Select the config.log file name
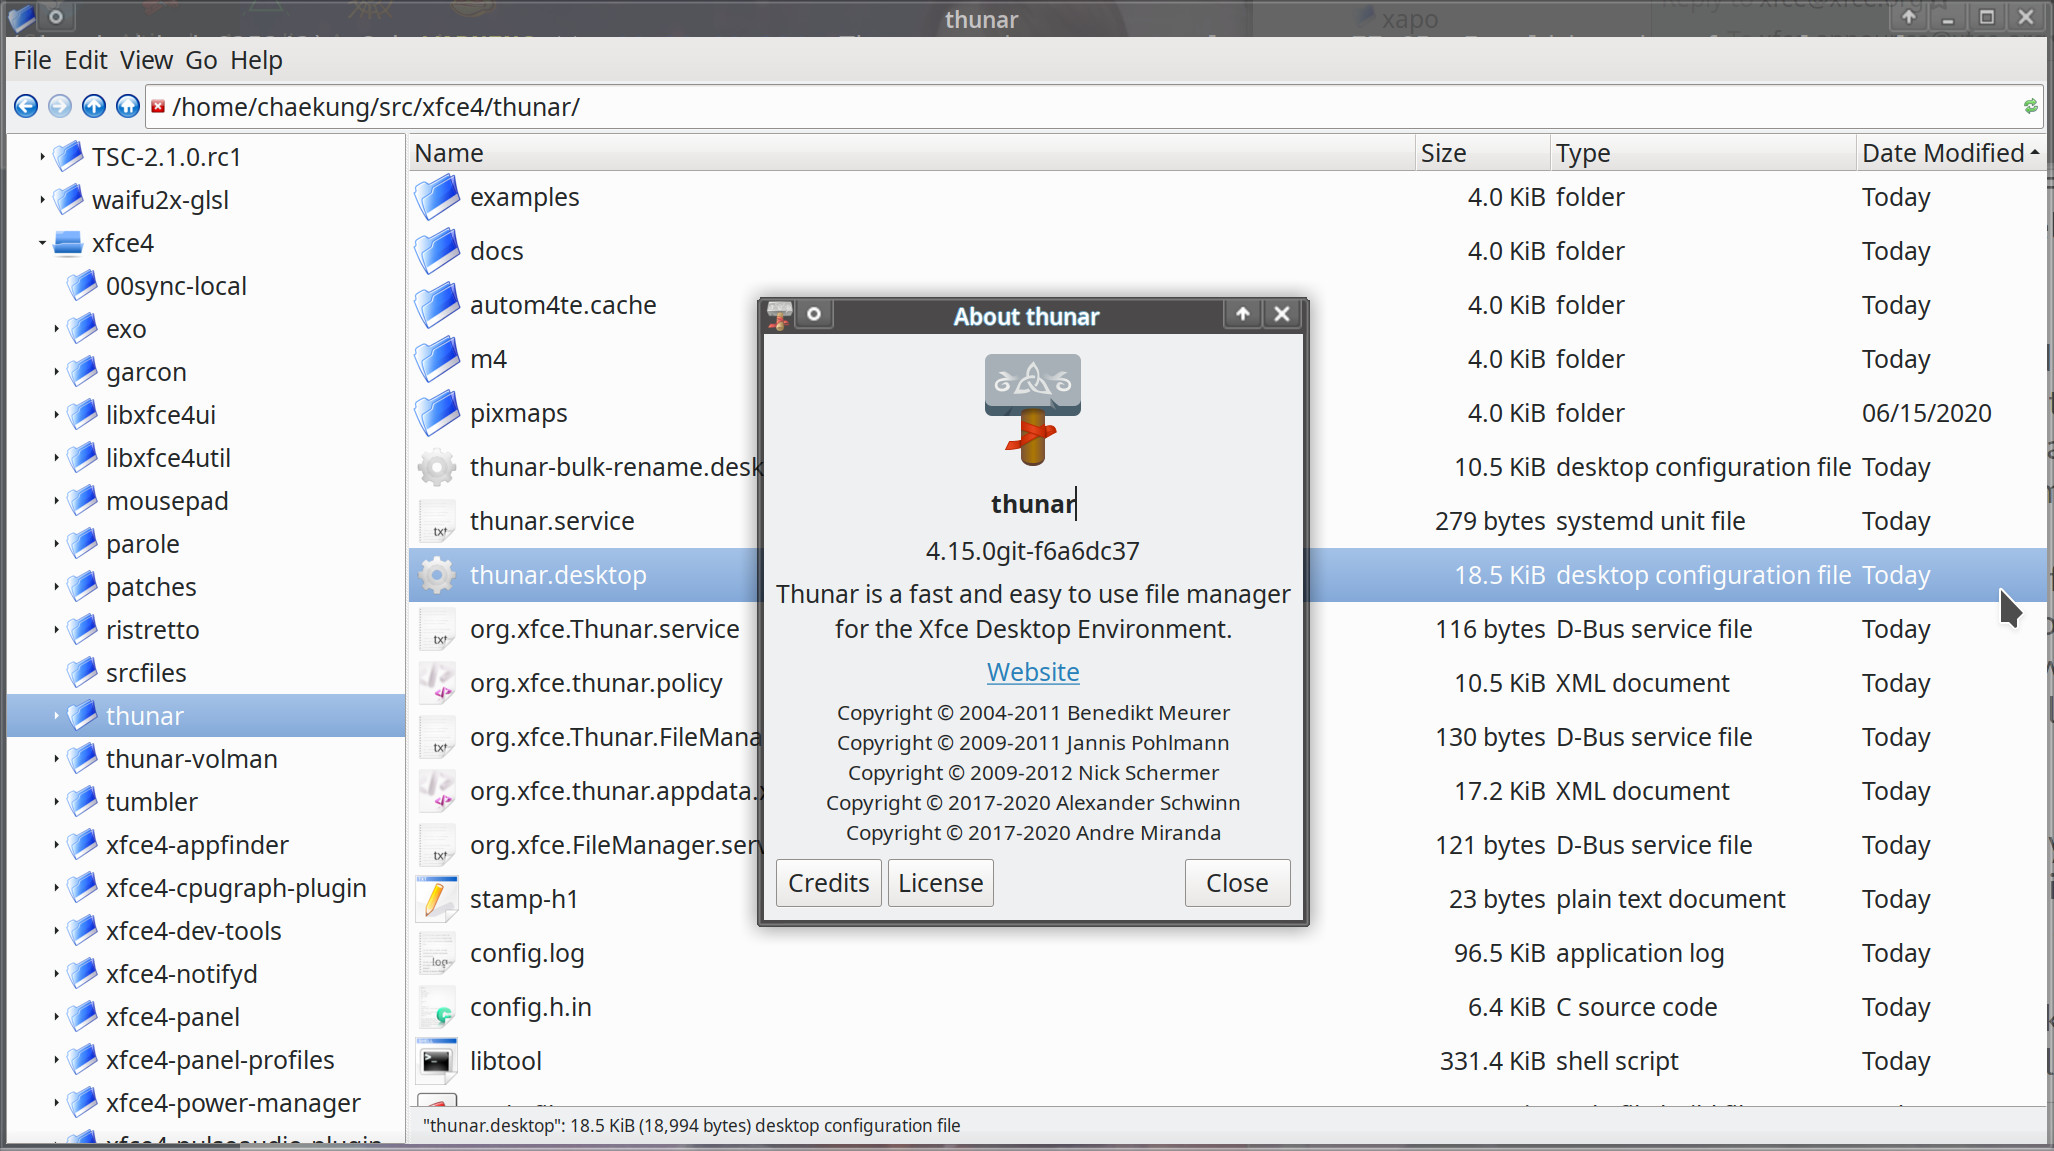Screen dimensions: 2054x1151 (x=527, y=953)
